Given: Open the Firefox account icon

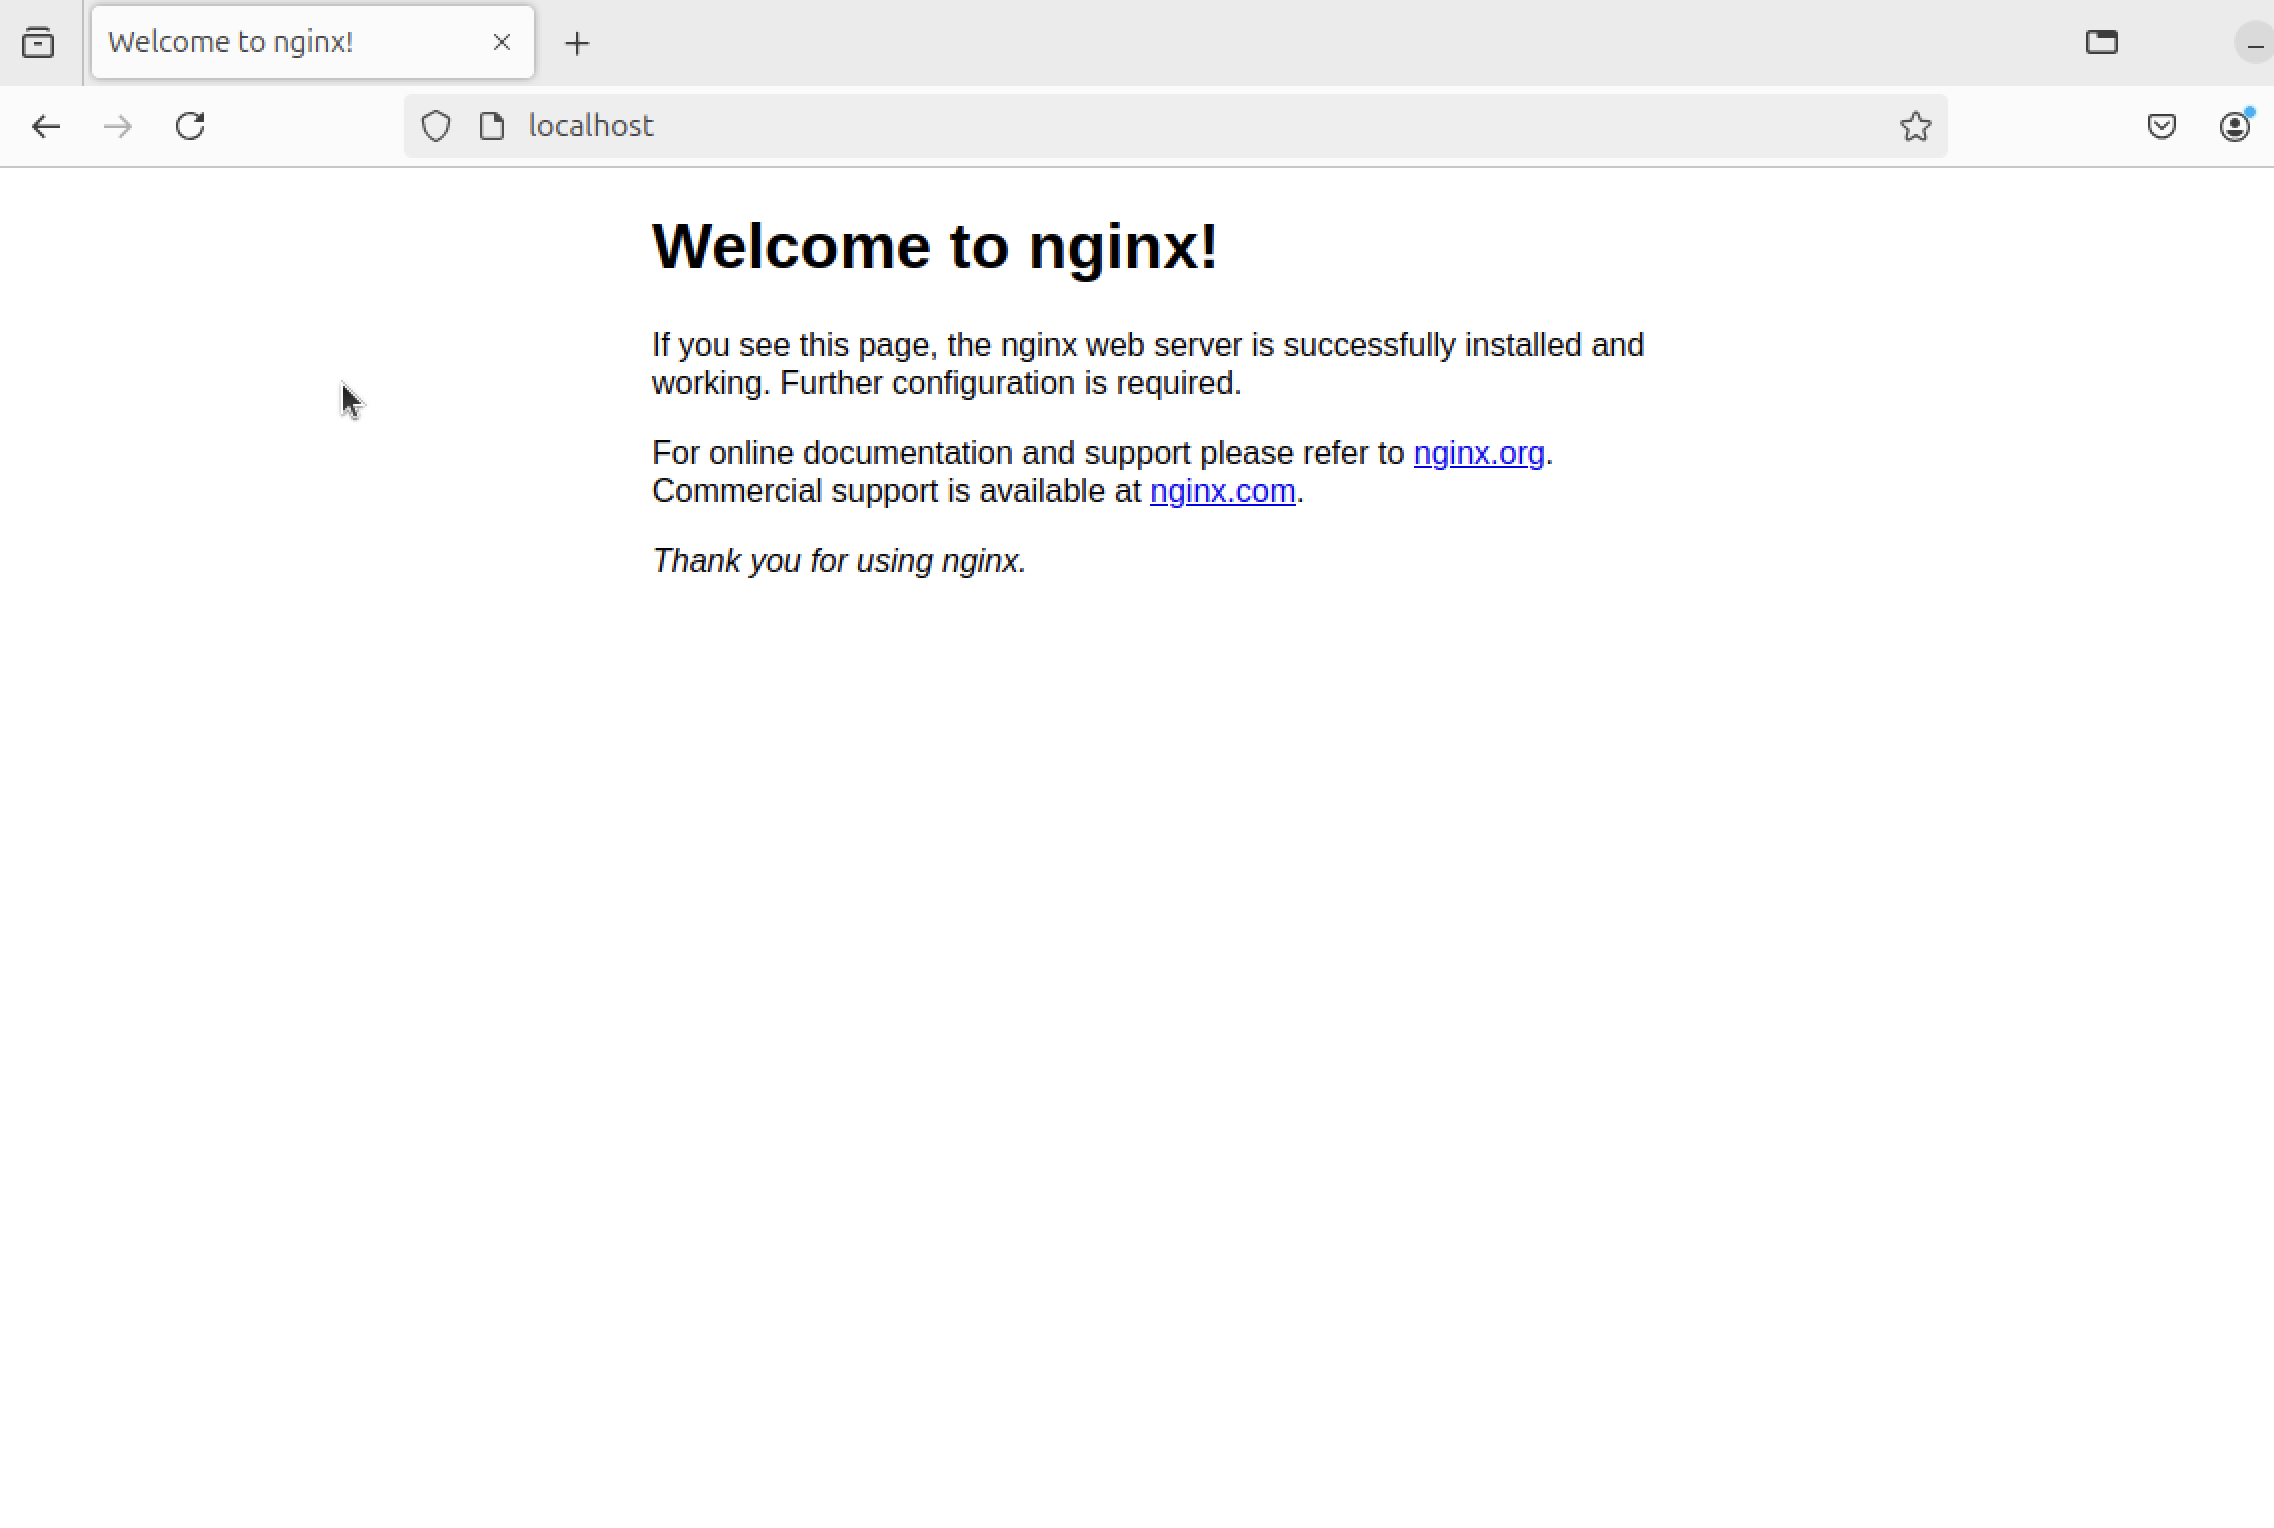Looking at the screenshot, I should [x=2235, y=126].
